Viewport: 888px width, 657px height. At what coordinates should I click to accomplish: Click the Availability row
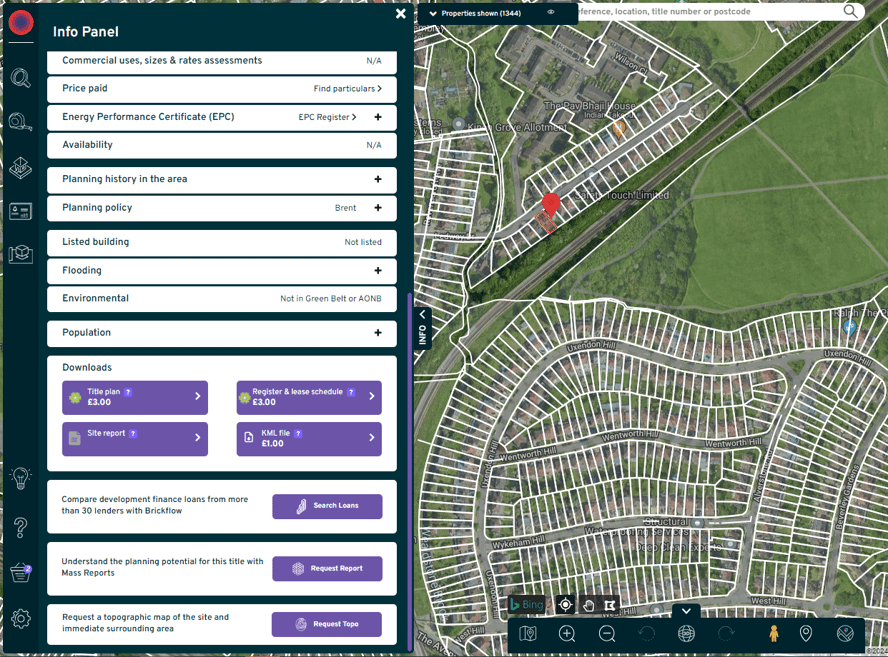click(222, 145)
